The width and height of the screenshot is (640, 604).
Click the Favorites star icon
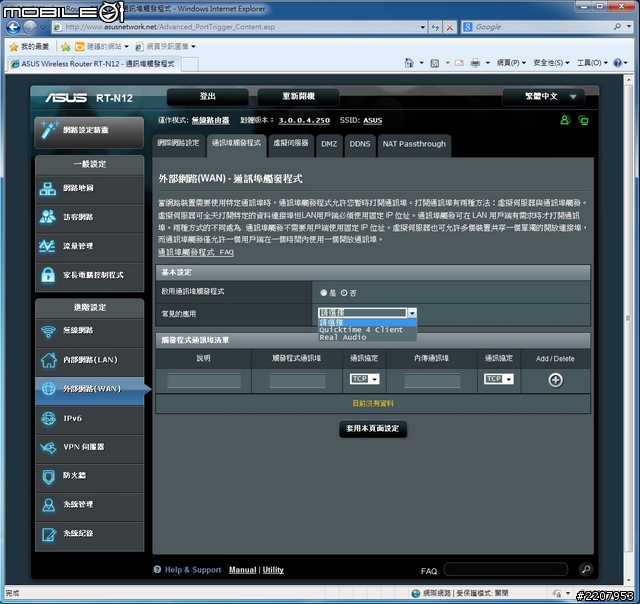[x=13, y=47]
